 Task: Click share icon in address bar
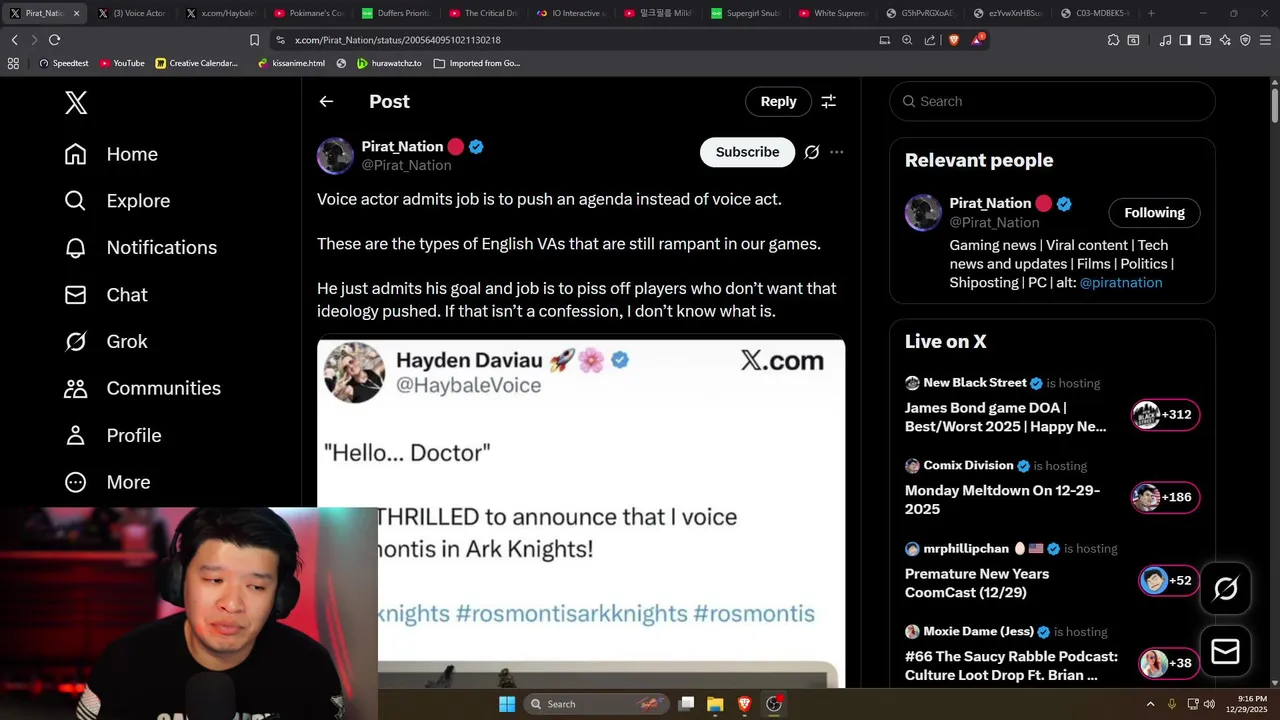(x=930, y=40)
